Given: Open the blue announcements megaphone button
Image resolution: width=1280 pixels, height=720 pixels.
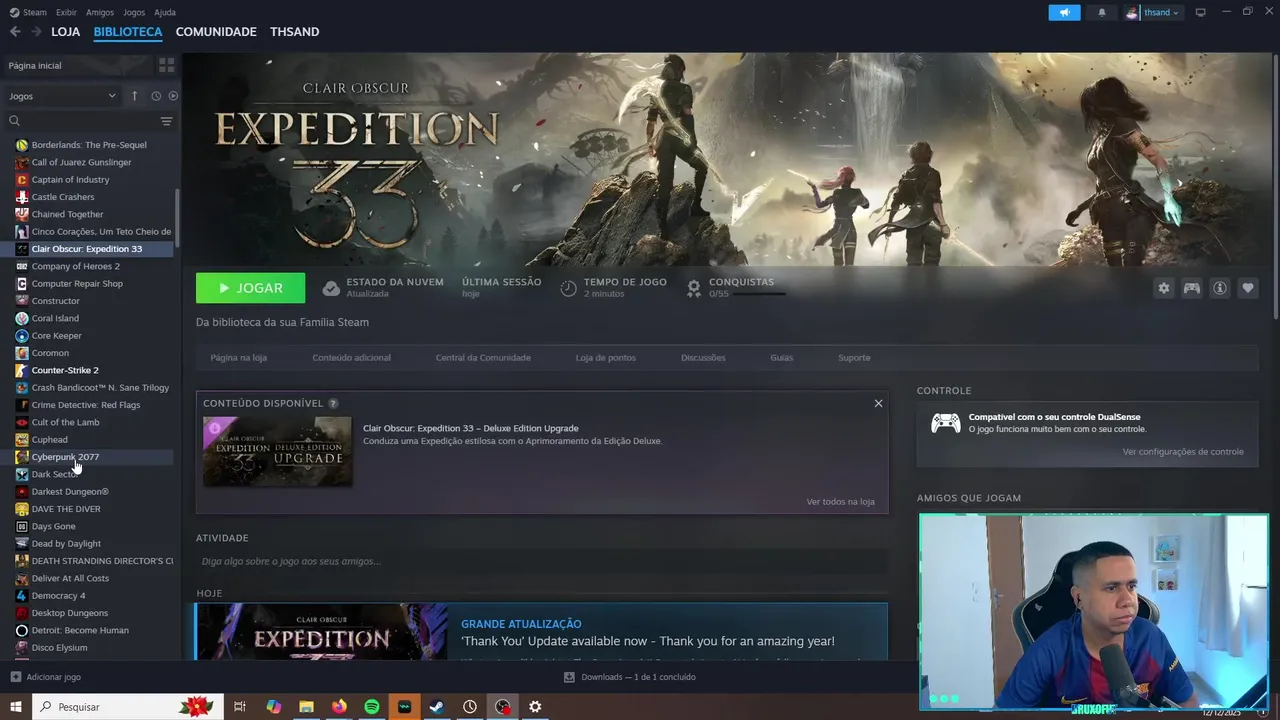Looking at the screenshot, I should (1064, 12).
